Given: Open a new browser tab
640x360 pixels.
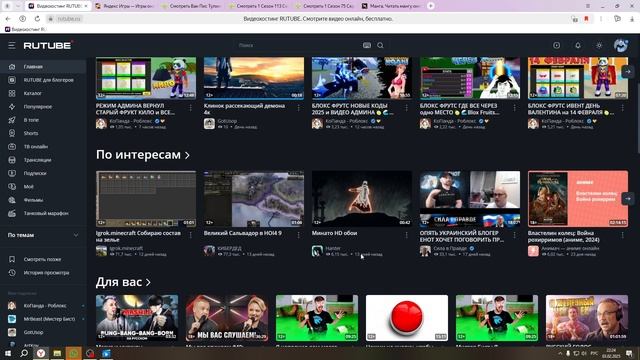Looking at the screenshot, I should point(431,6).
